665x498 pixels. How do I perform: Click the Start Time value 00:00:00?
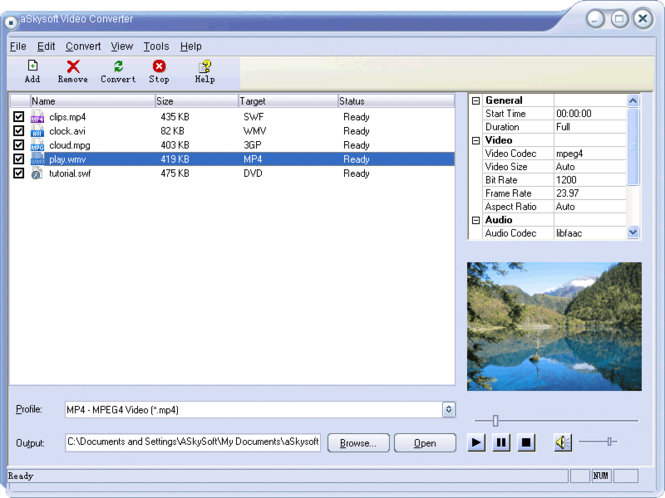click(x=573, y=114)
